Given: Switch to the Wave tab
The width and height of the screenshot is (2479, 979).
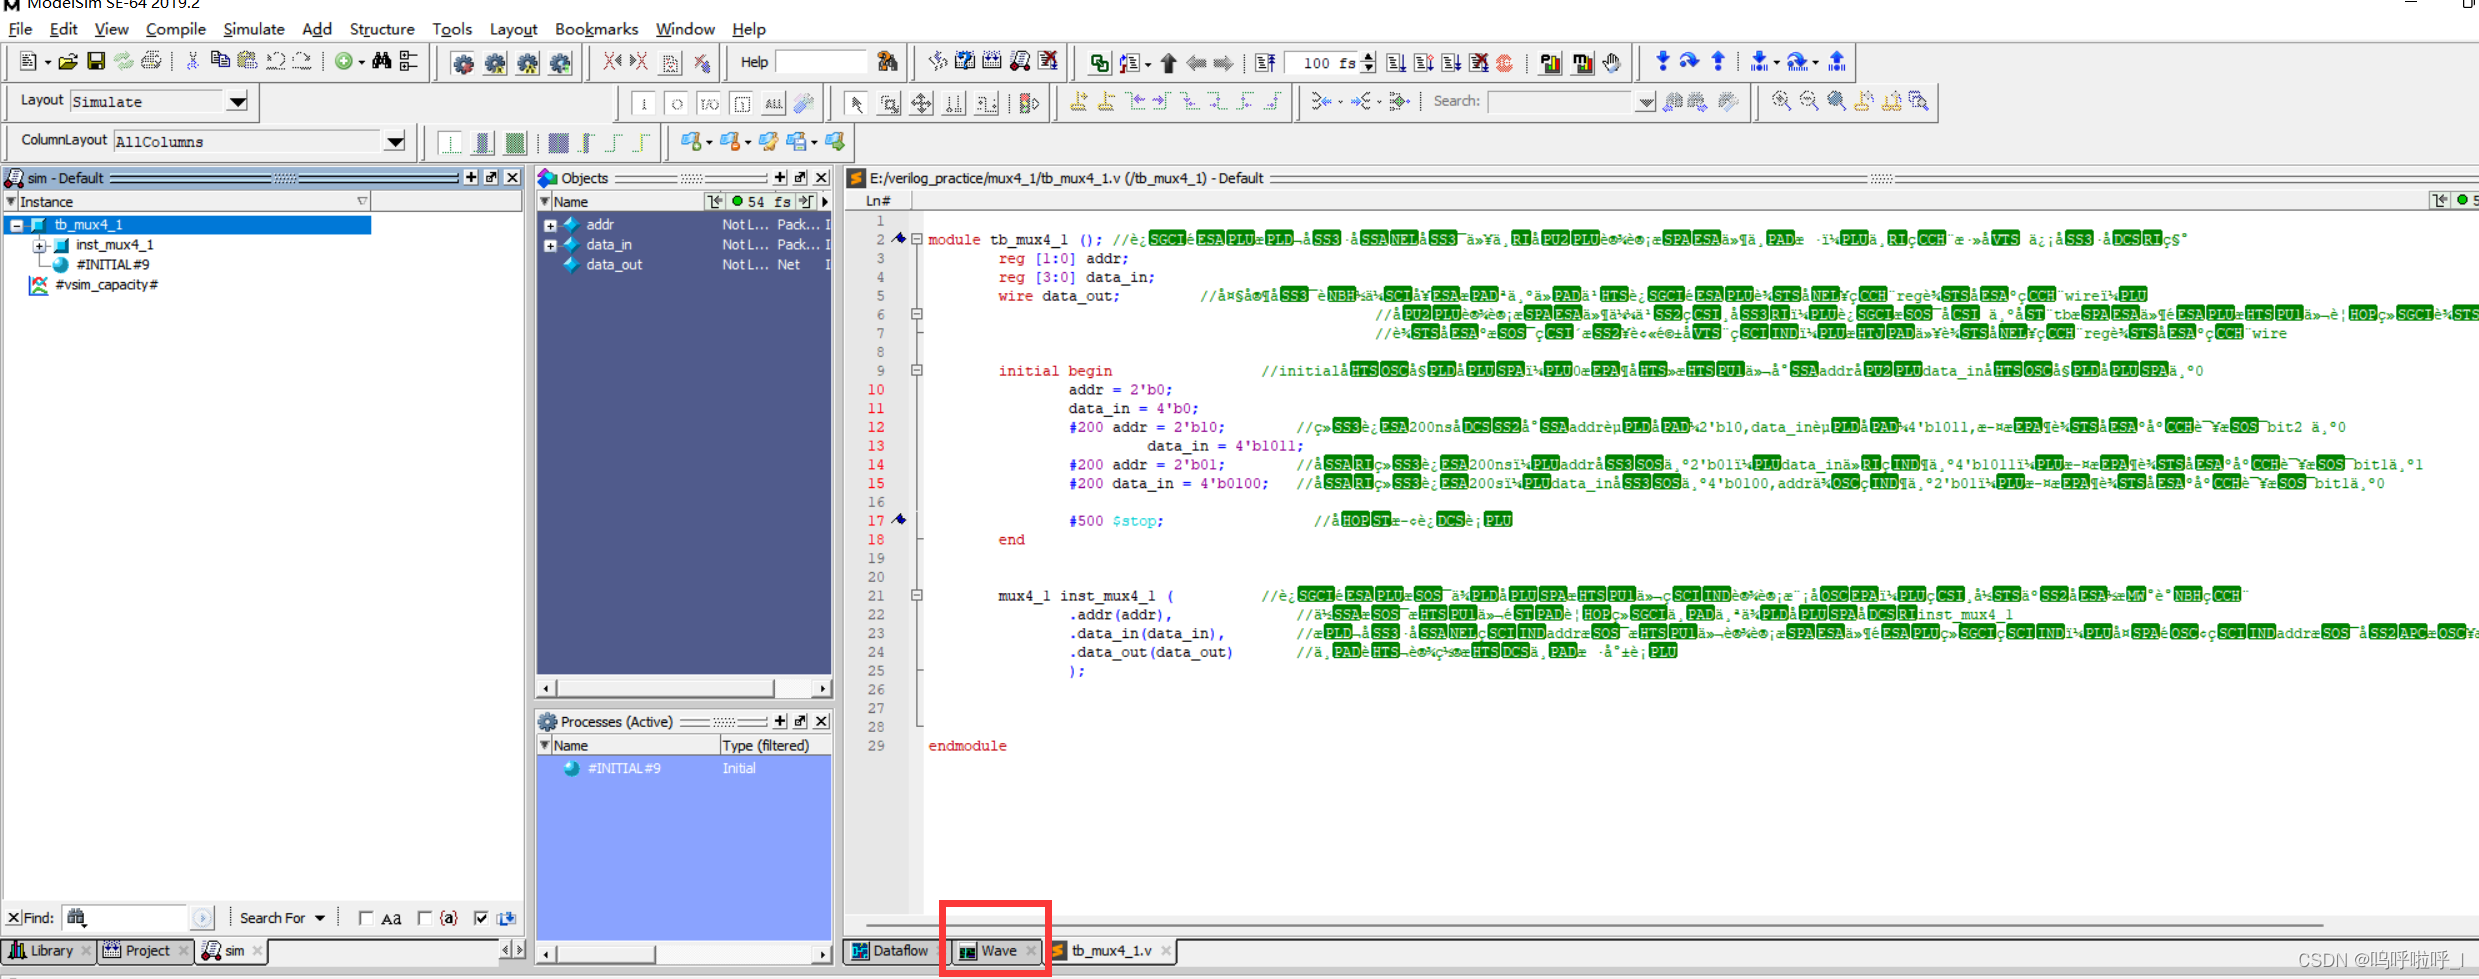Looking at the screenshot, I should coord(997,951).
